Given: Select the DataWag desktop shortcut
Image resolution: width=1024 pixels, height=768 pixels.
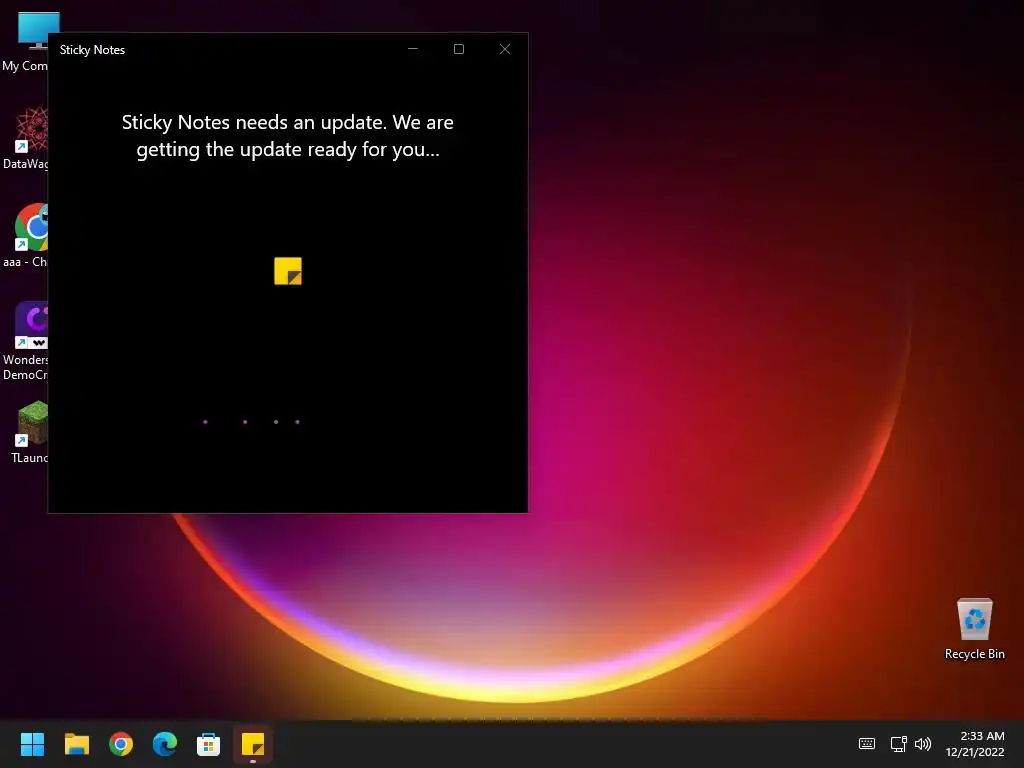Looking at the screenshot, I should [x=25, y=138].
